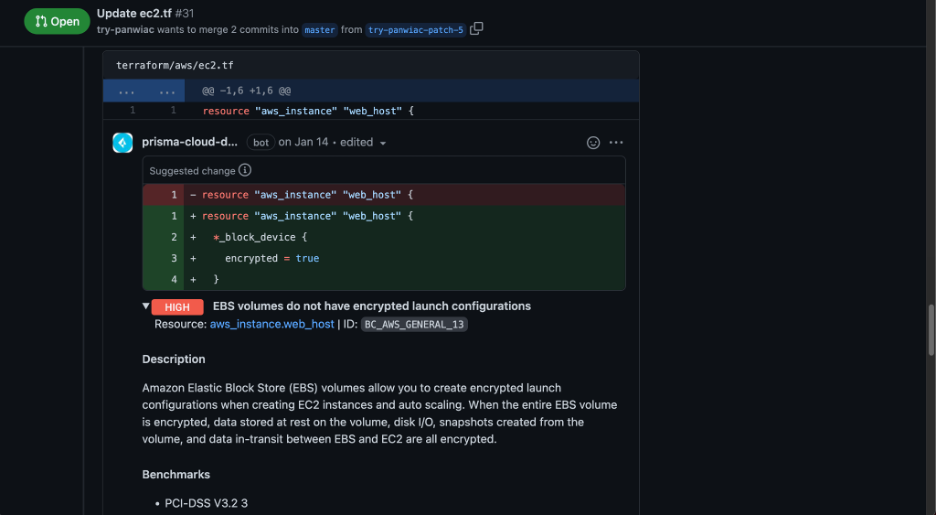Screen dimensions: 936x516
Task: Click the terraform/aws/ec2.tf file path header
Action: pos(175,65)
